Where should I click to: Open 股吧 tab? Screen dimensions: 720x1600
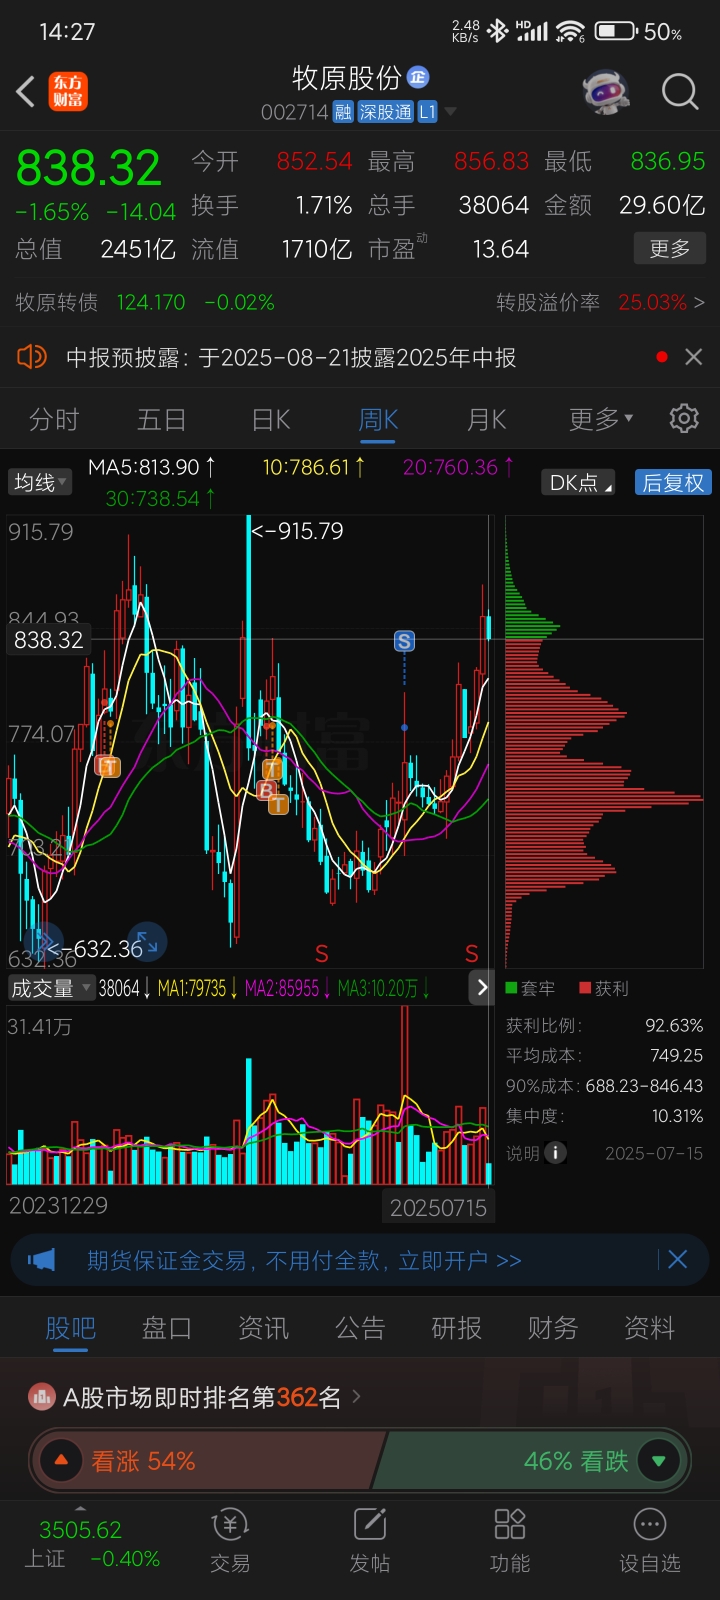coord(71,1328)
